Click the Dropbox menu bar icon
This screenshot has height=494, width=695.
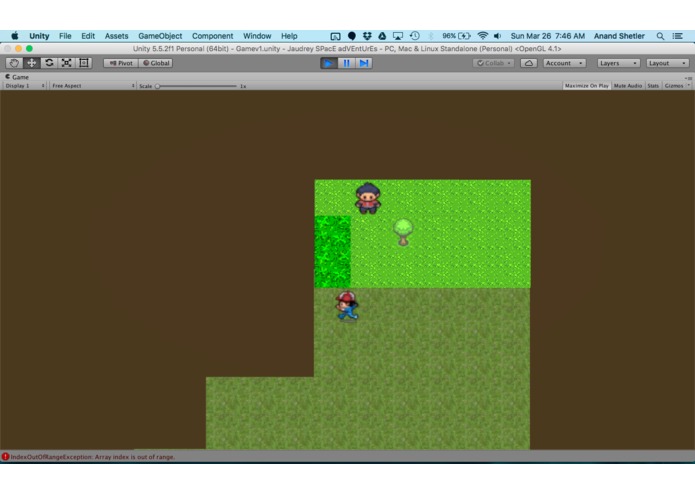(x=367, y=36)
